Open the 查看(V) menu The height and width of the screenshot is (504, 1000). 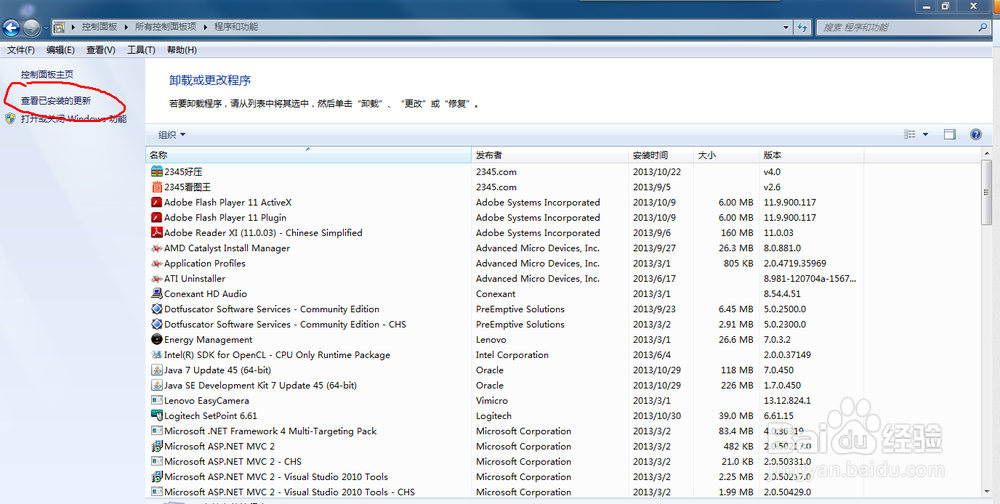pos(101,50)
